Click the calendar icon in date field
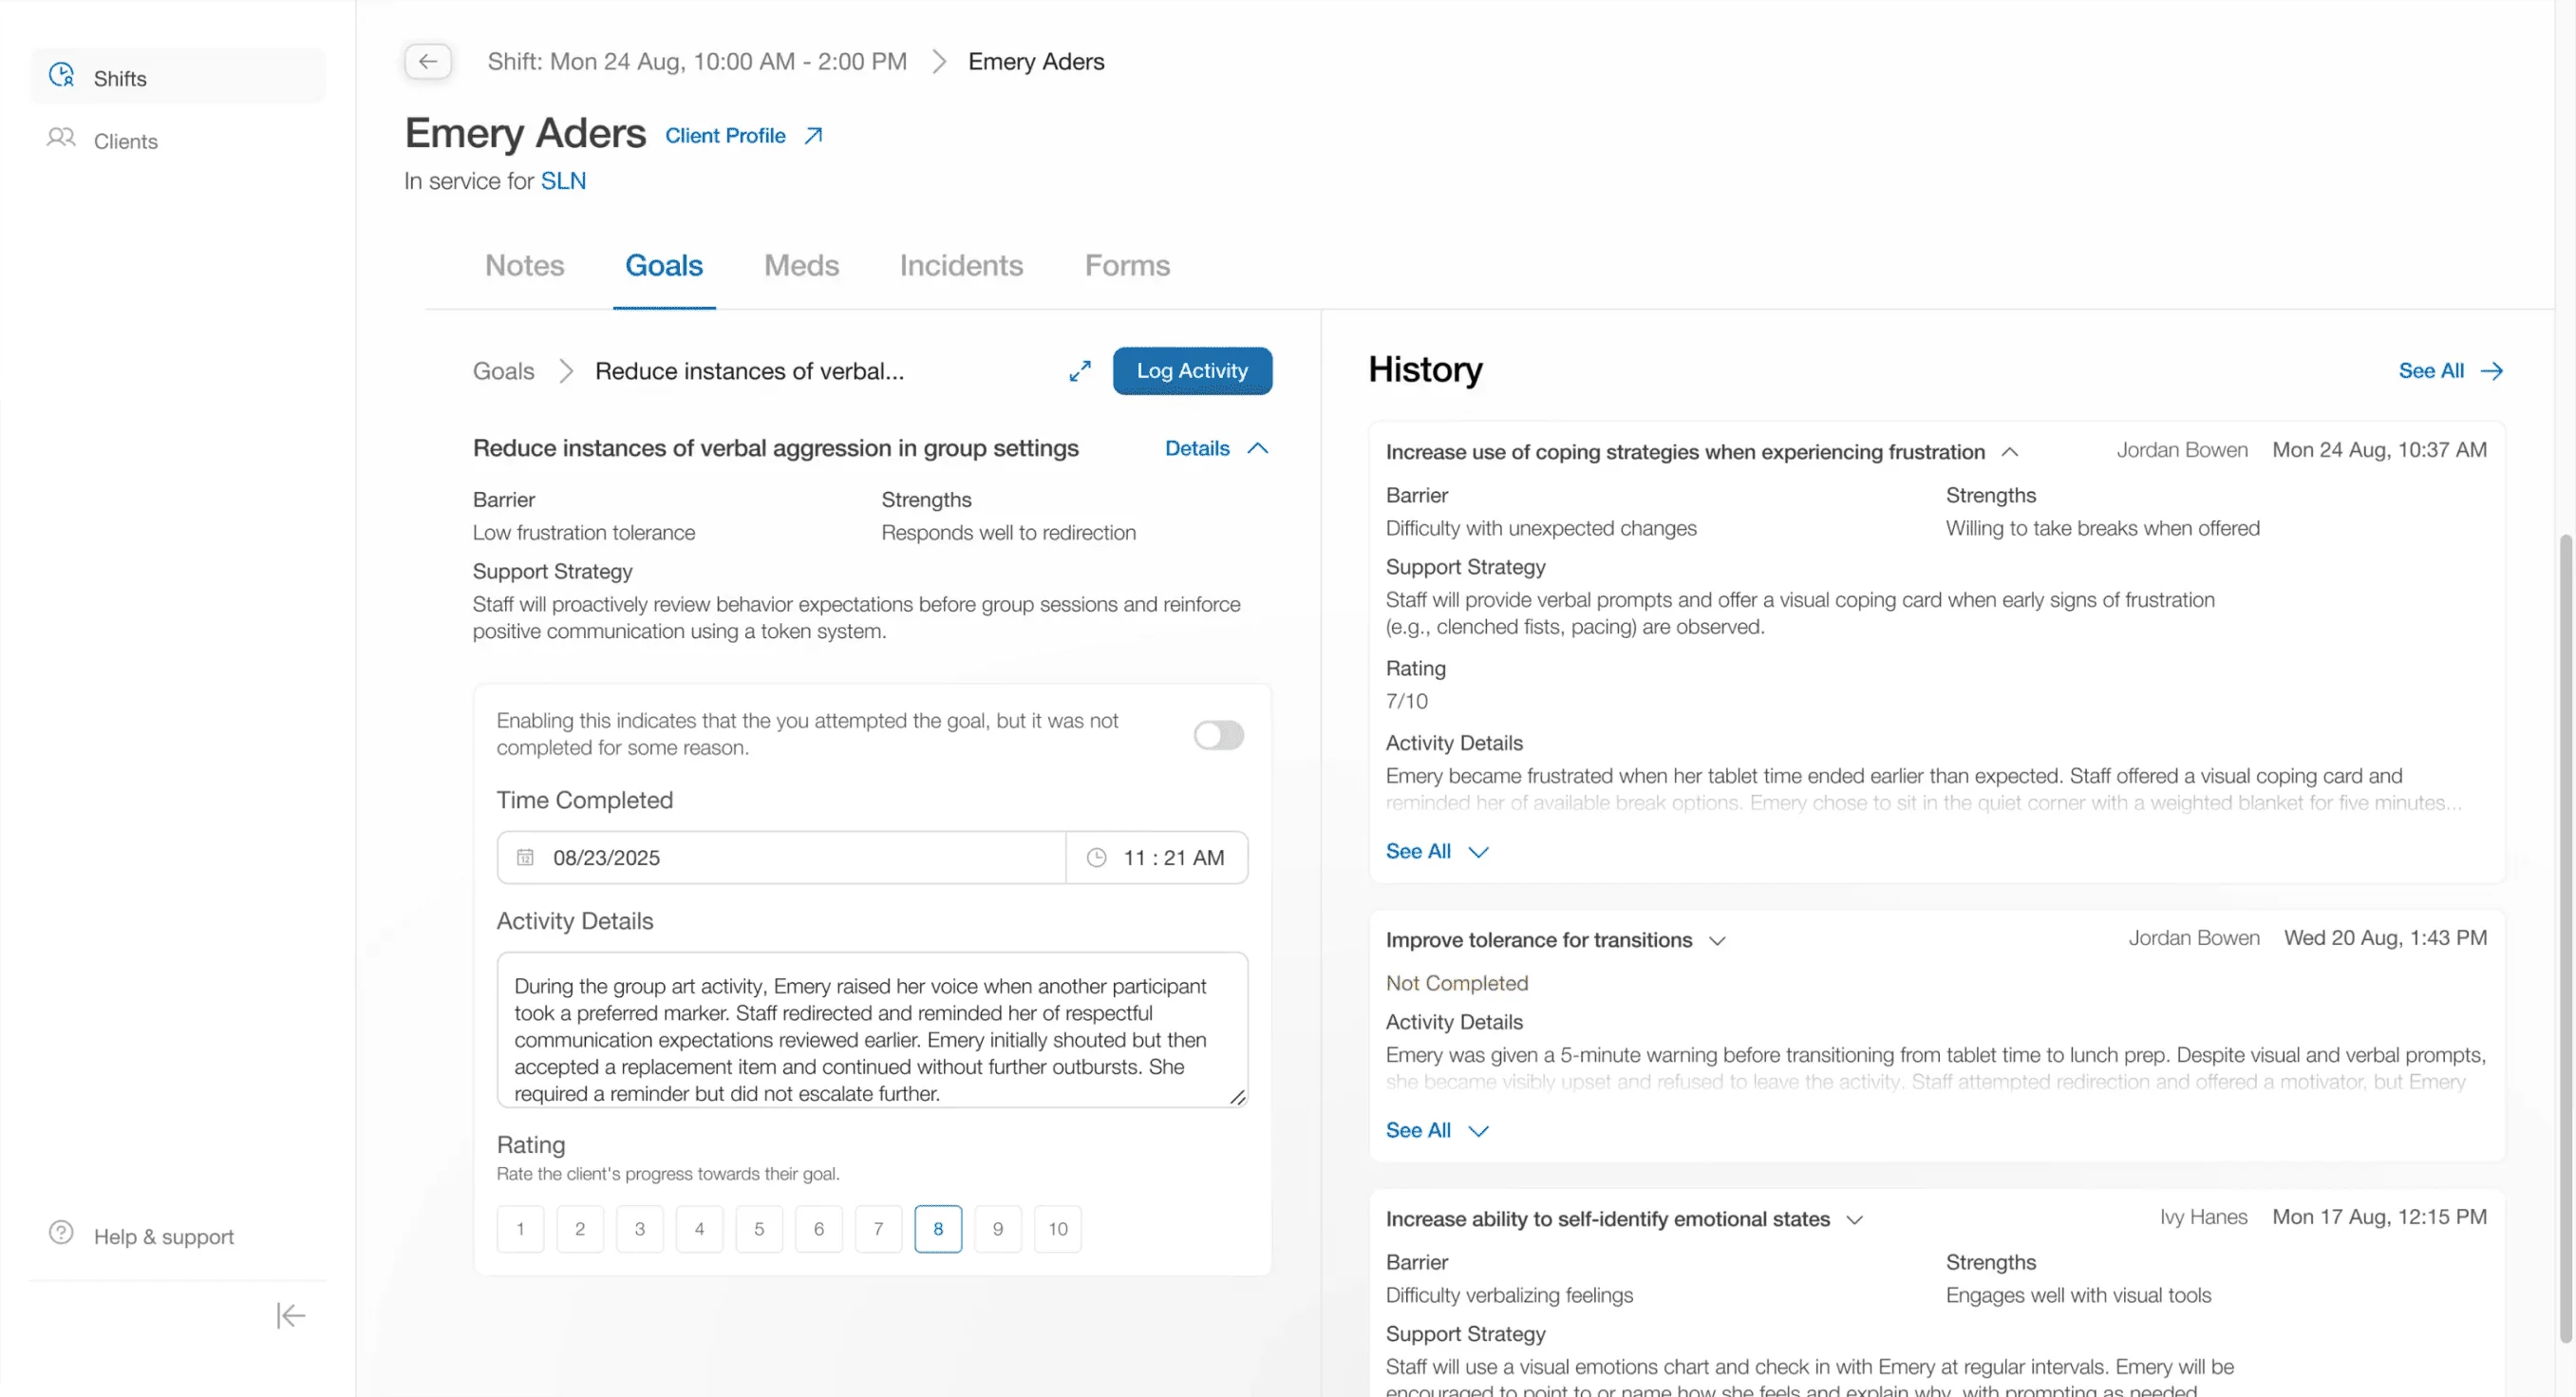Image resolution: width=2576 pixels, height=1397 pixels. pos(525,859)
